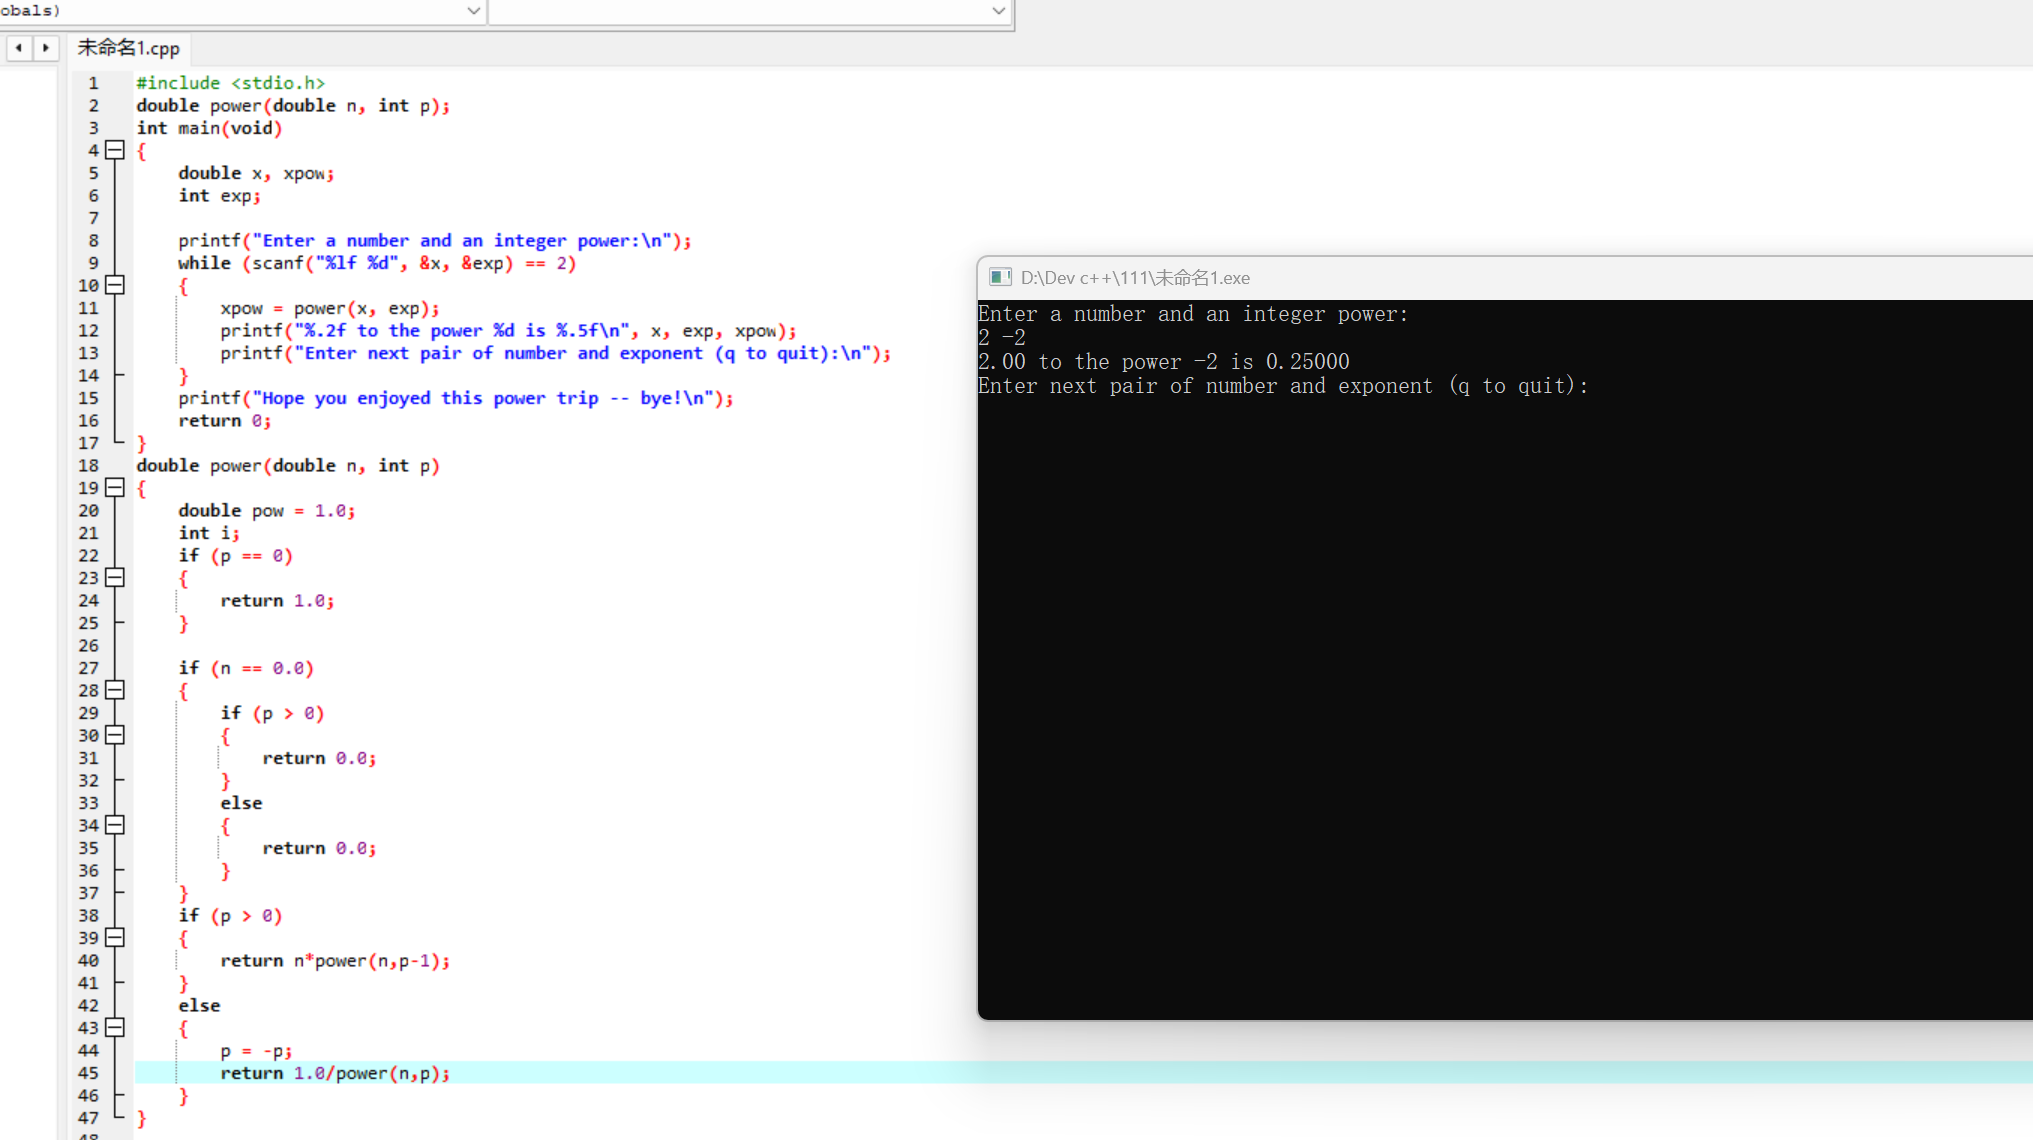
Task: Collapse the power function fold at line 19
Action: point(115,488)
